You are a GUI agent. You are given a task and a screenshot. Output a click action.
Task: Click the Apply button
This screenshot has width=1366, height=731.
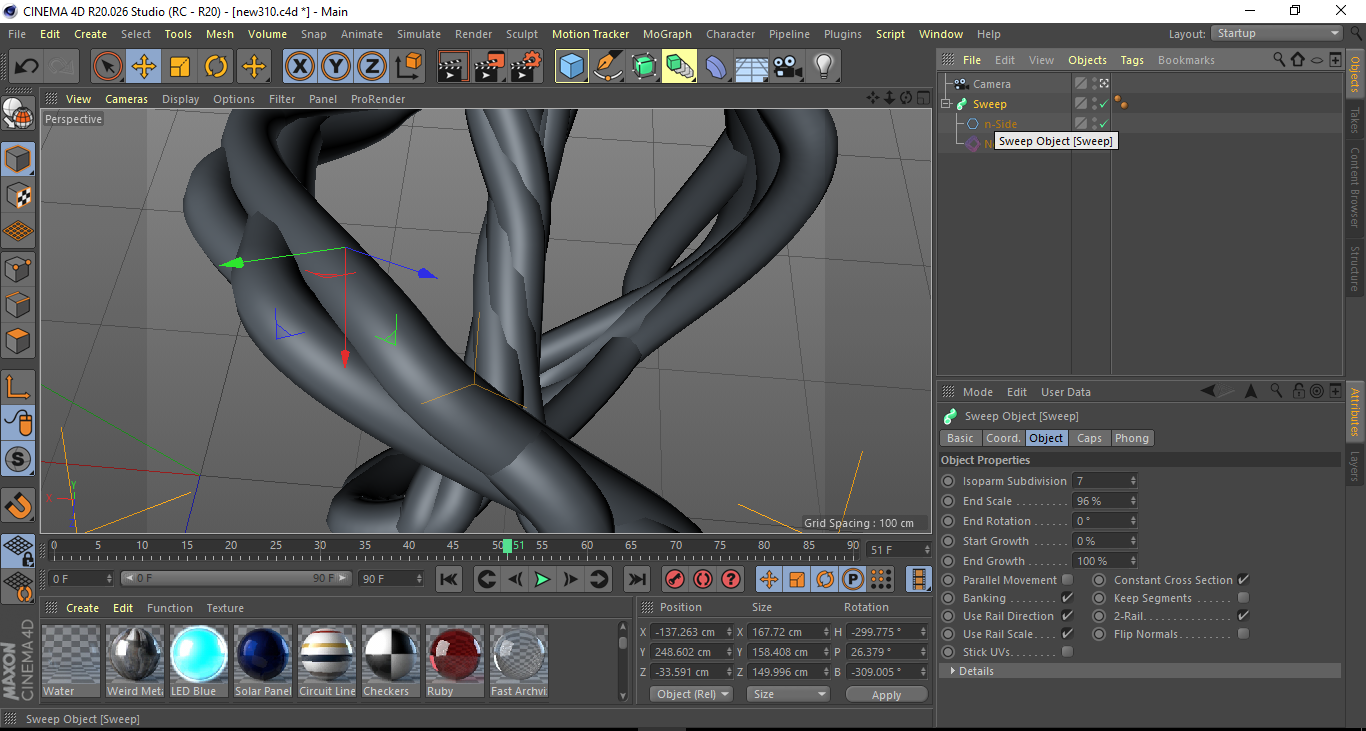[x=886, y=694]
